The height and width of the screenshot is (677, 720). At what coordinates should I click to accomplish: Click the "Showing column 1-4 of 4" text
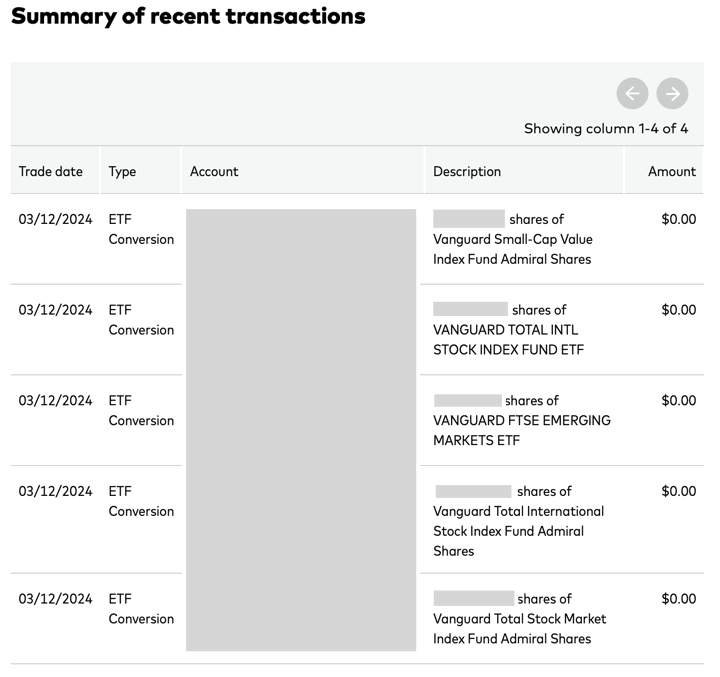tap(606, 129)
